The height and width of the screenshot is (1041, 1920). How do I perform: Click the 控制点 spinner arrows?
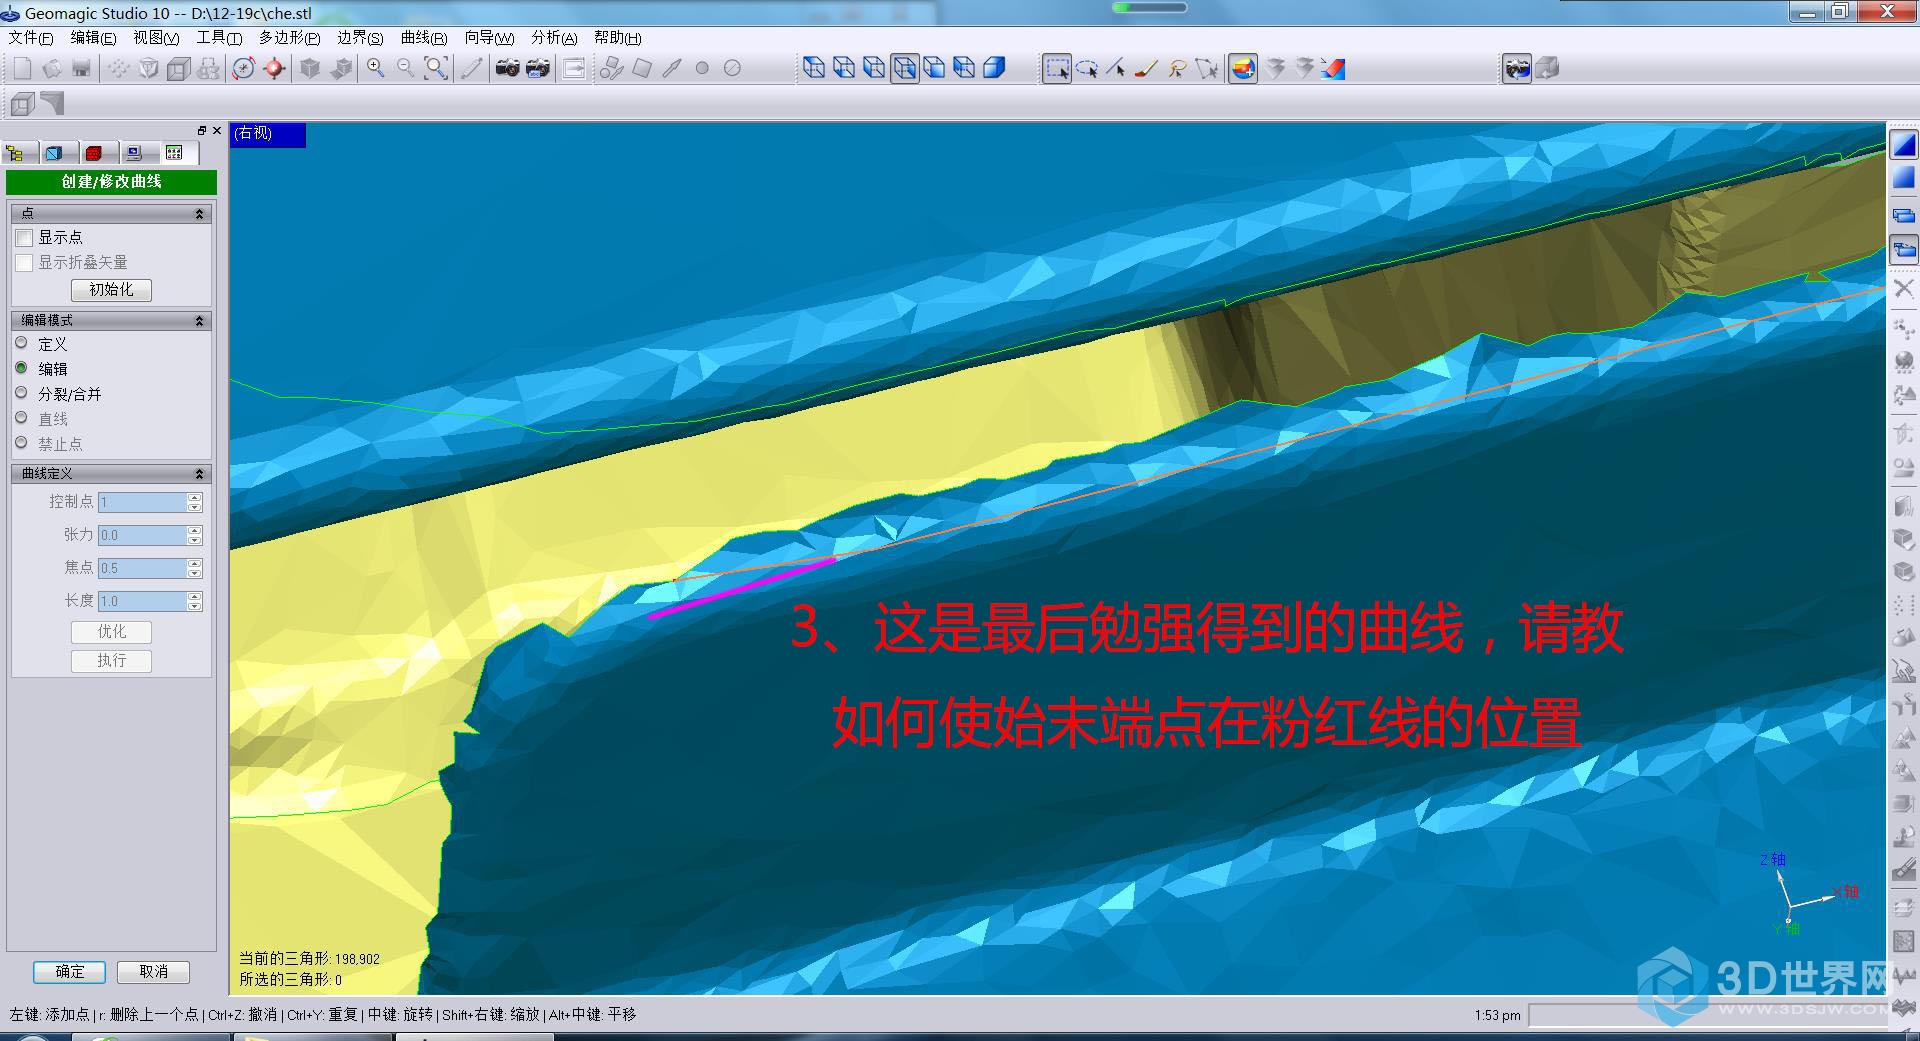click(x=195, y=502)
